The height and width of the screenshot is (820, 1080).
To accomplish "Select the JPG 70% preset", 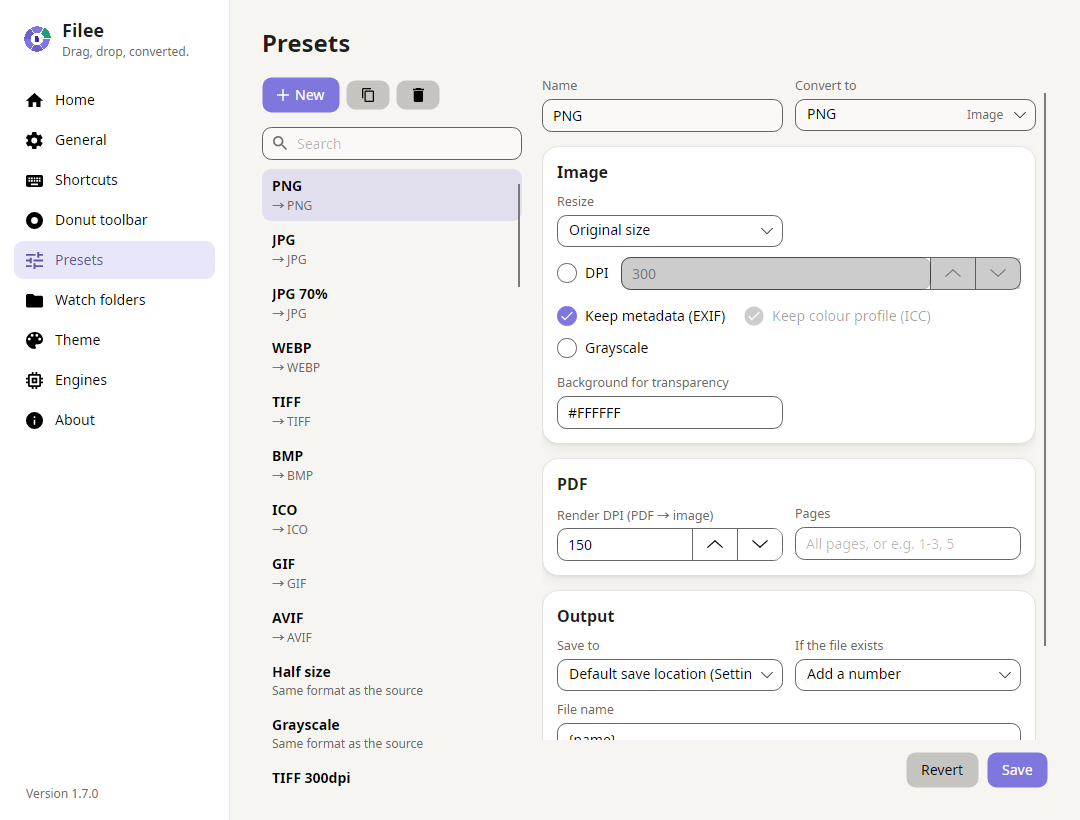I will click(391, 303).
